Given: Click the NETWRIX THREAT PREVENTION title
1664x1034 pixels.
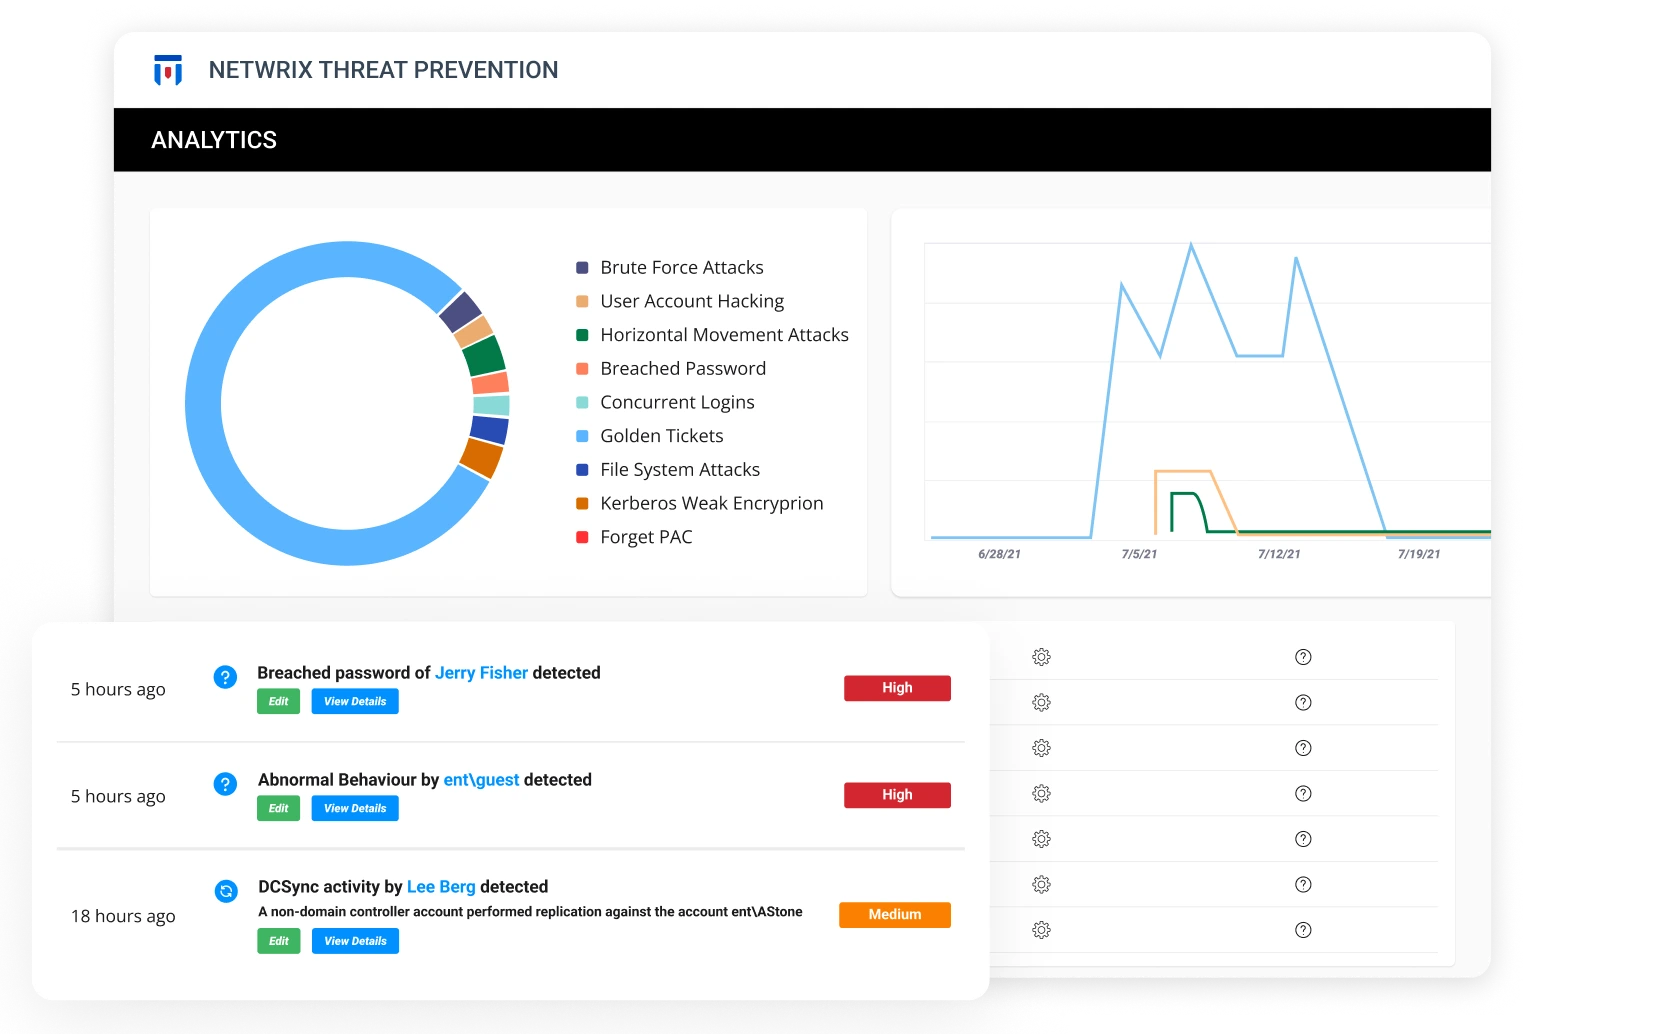Looking at the screenshot, I should click(x=383, y=70).
